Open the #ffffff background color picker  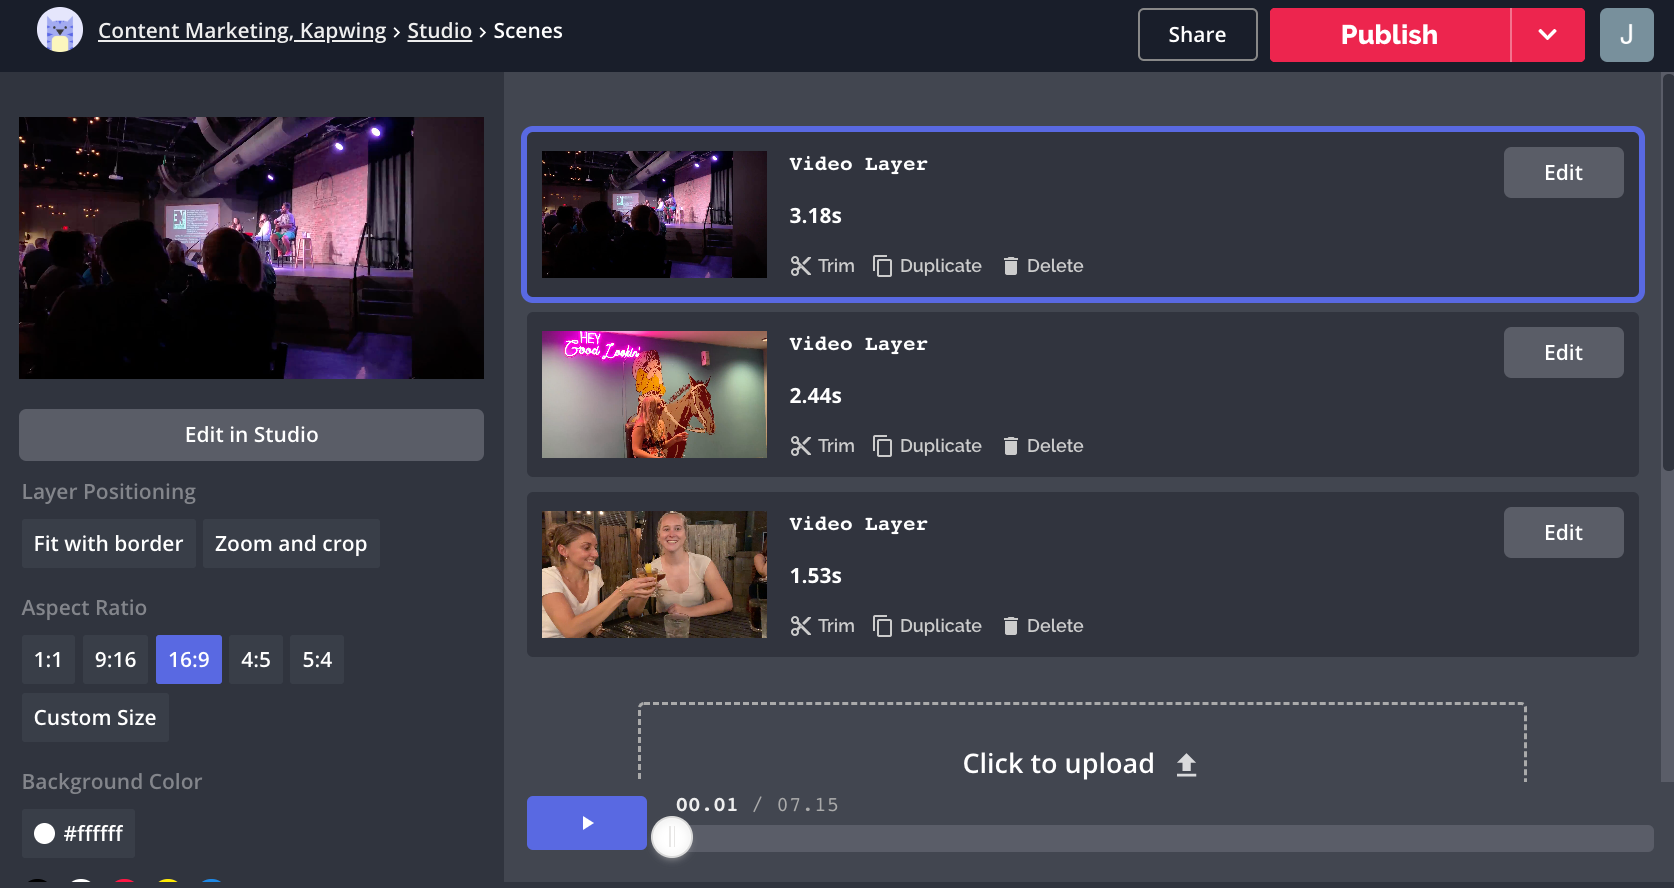coord(79,834)
